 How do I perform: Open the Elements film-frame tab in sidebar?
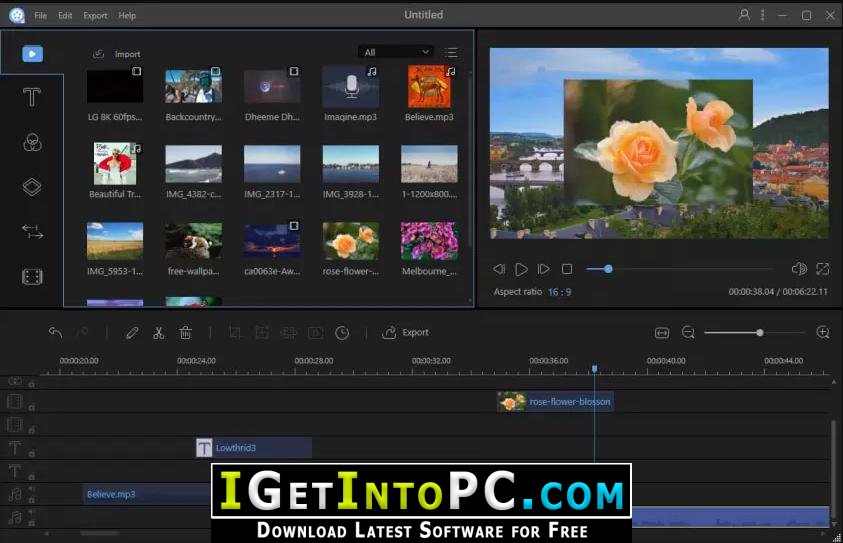[32, 277]
